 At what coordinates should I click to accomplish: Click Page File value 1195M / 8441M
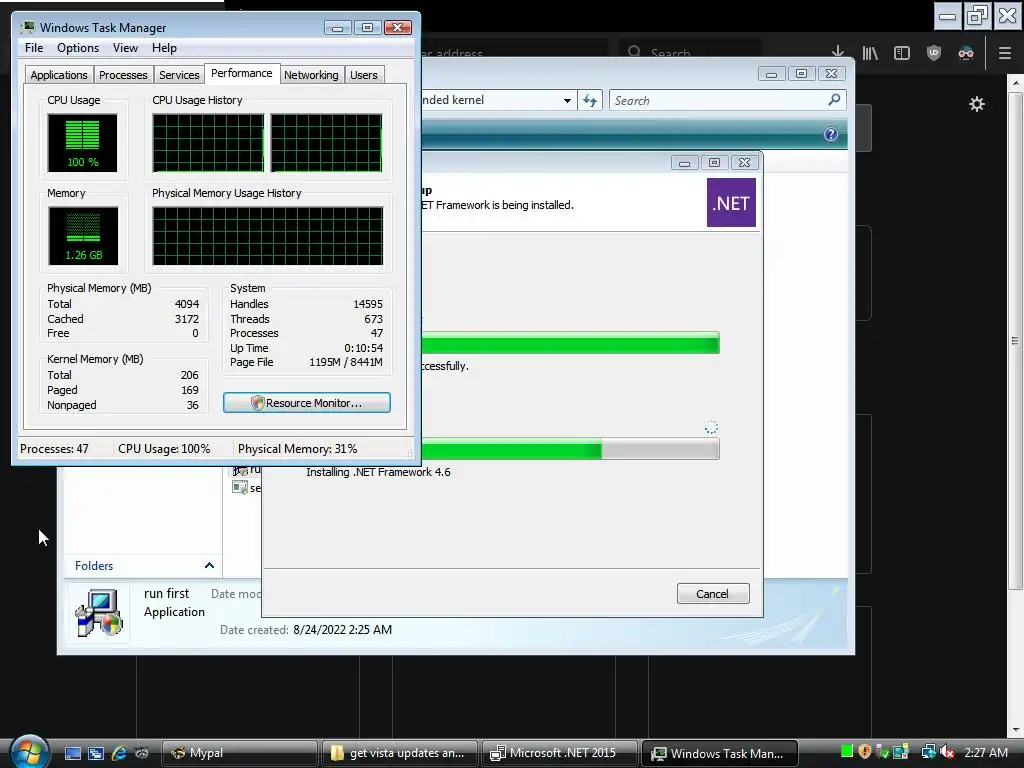tap(345, 362)
